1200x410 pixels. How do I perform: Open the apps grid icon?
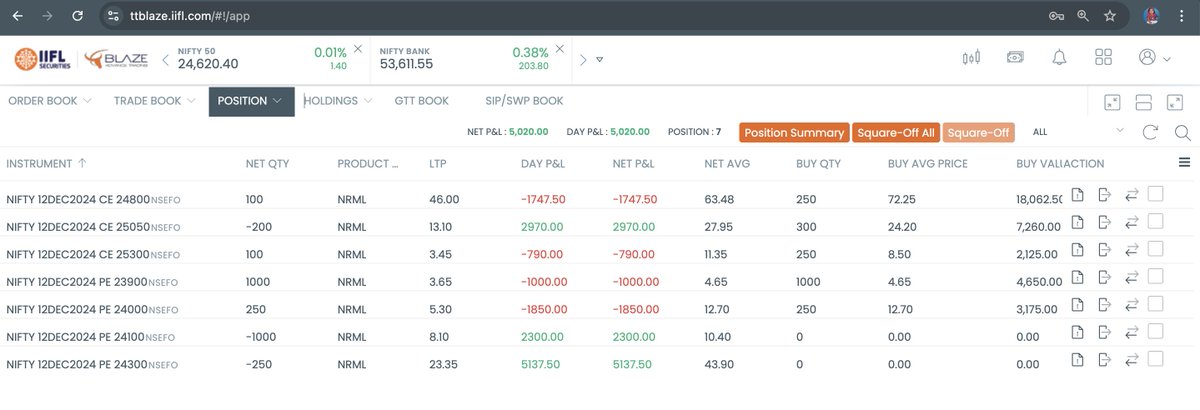[x=1104, y=58]
